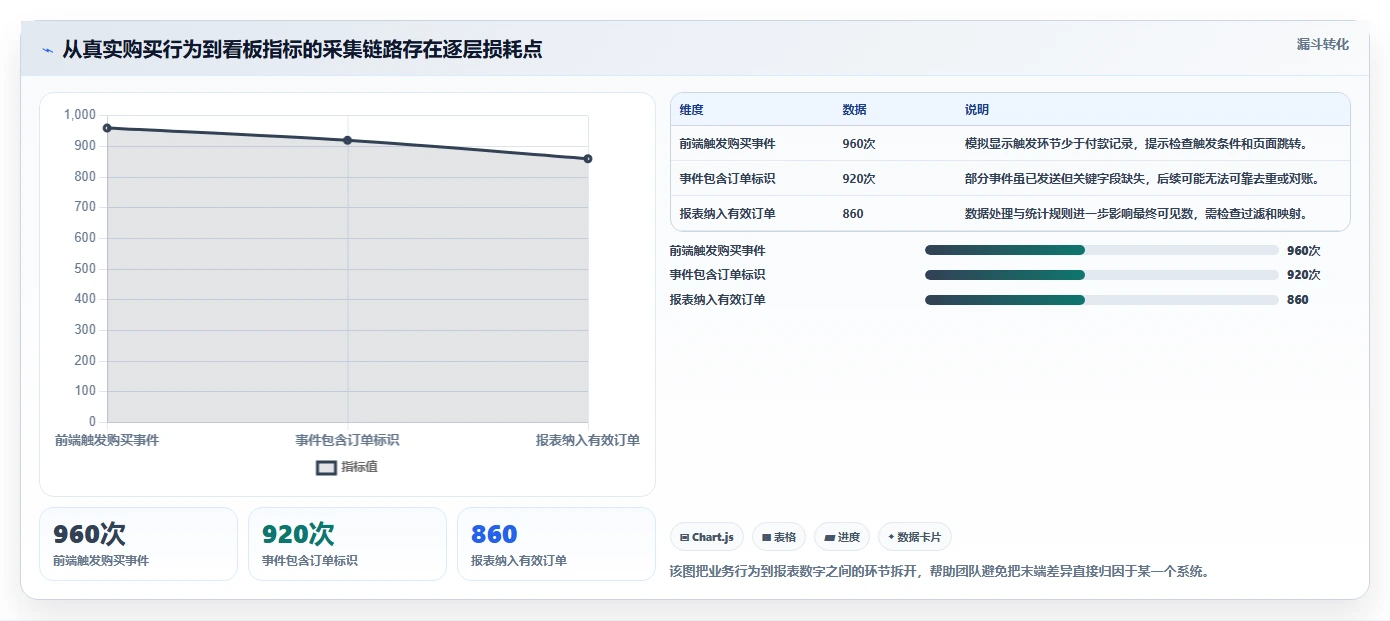Click the 进度 chip
Viewport: 1390px width, 621px height.
(842, 537)
